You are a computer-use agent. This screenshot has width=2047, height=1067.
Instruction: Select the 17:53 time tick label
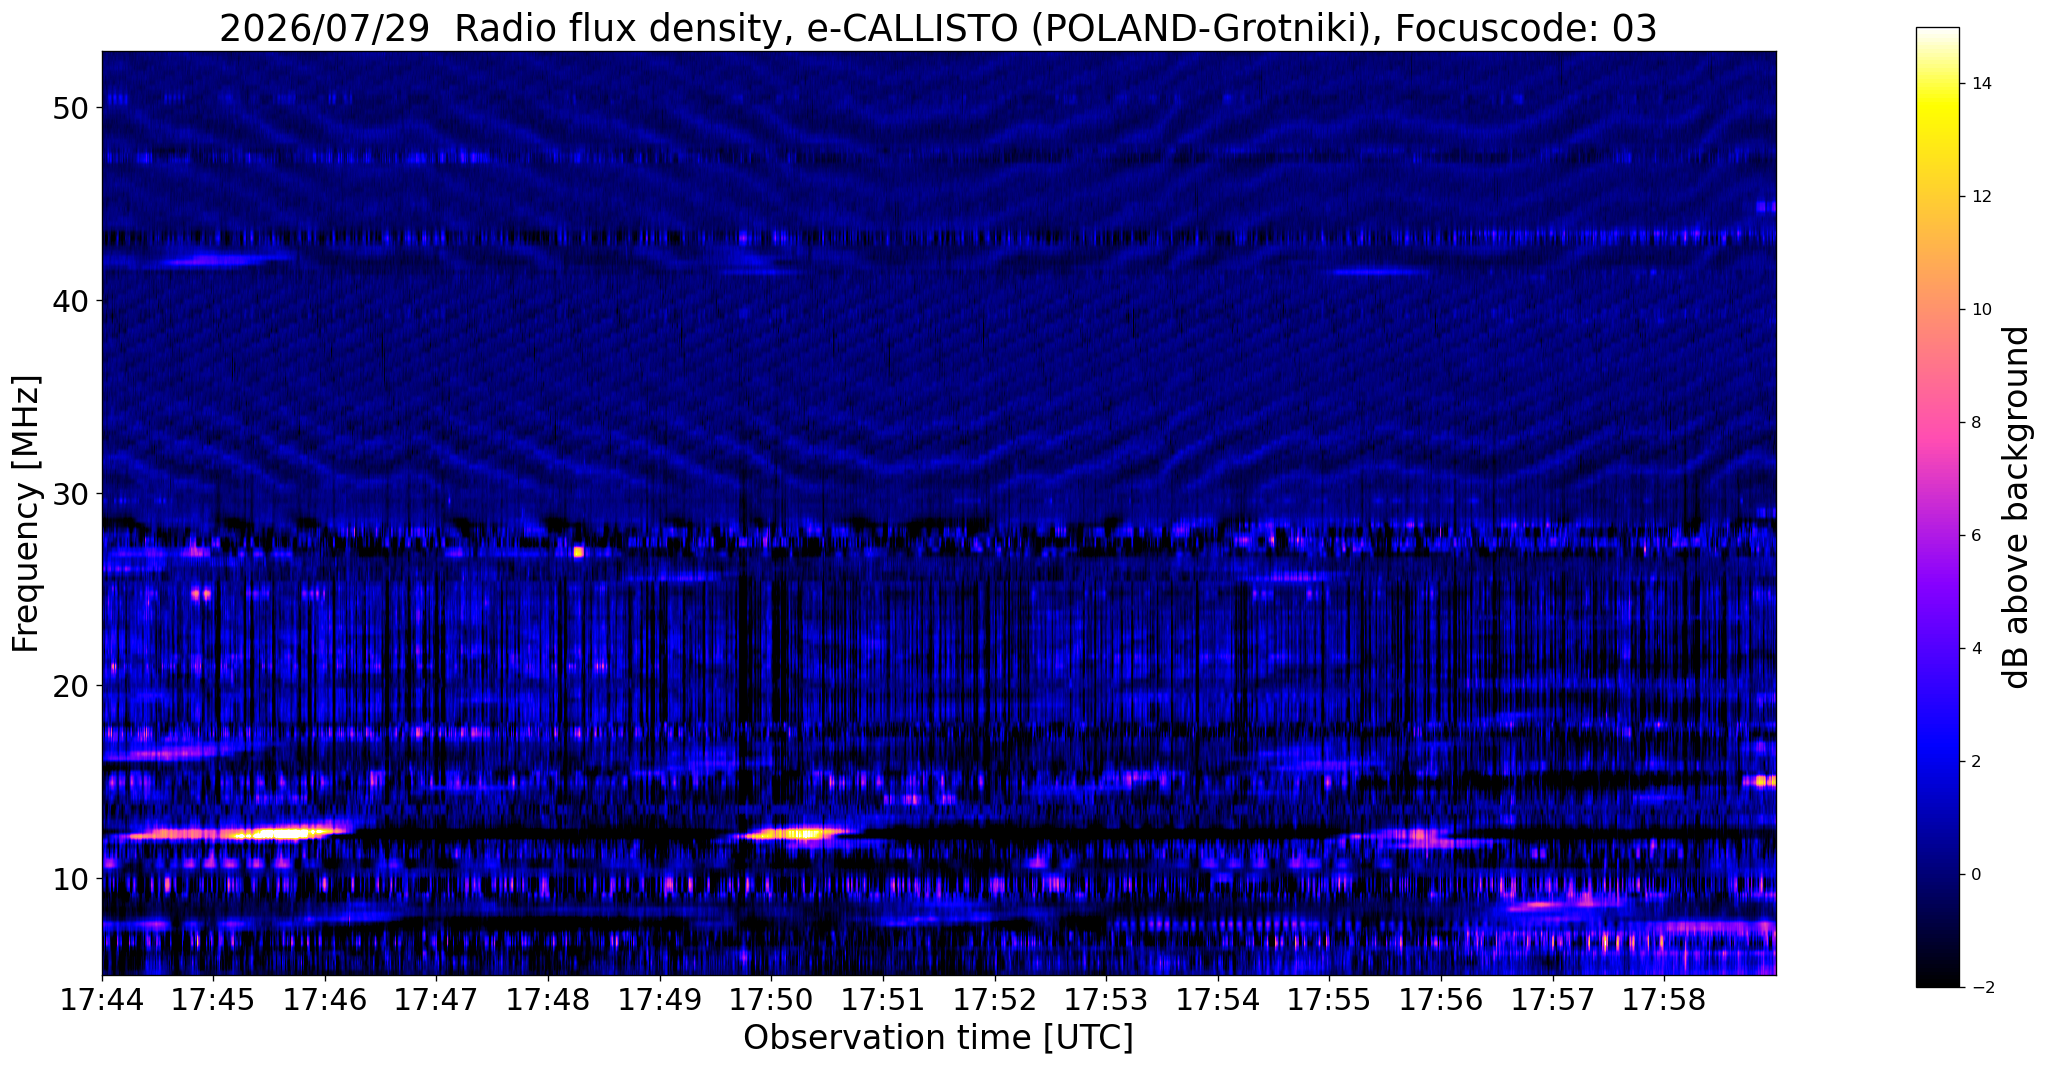coord(1106,999)
